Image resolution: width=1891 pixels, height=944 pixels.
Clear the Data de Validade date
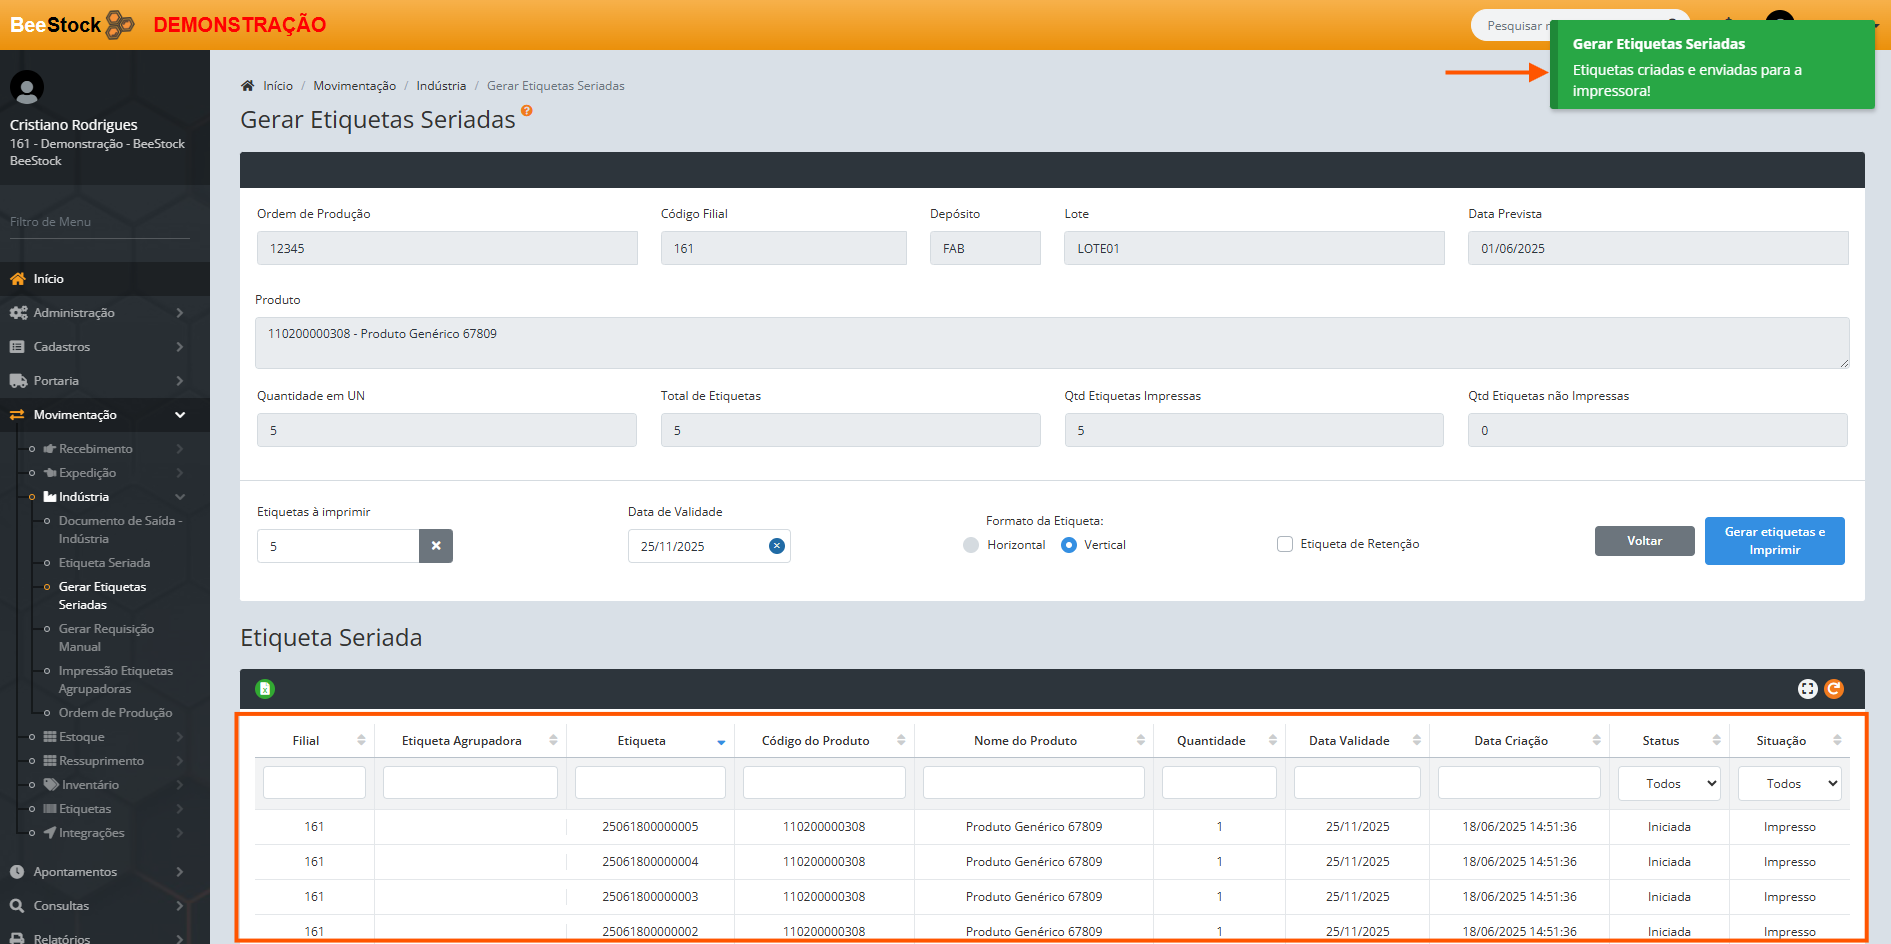tap(777, 546)
